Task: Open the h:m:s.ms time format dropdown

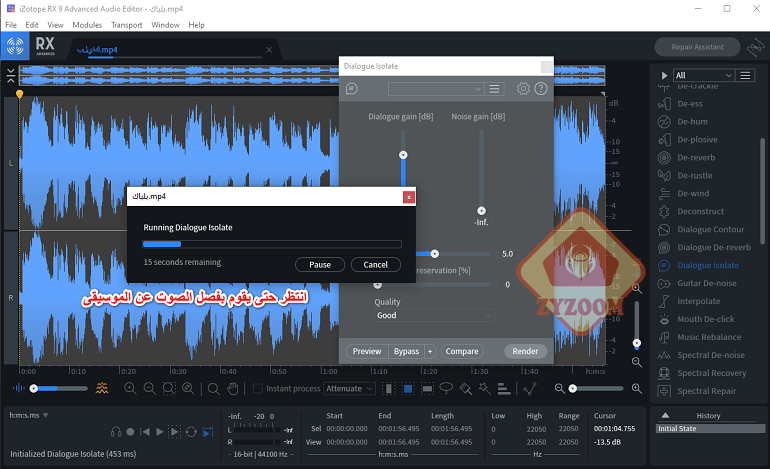Action: (x=28, y=415)
